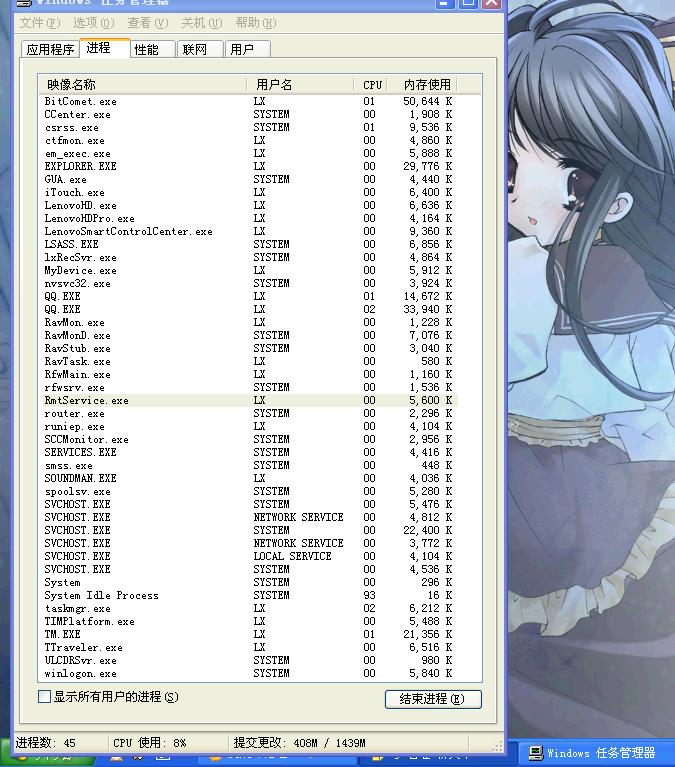Select the SCCMonitor.exe process
675x767 pixels.
(x=248, y=439)
